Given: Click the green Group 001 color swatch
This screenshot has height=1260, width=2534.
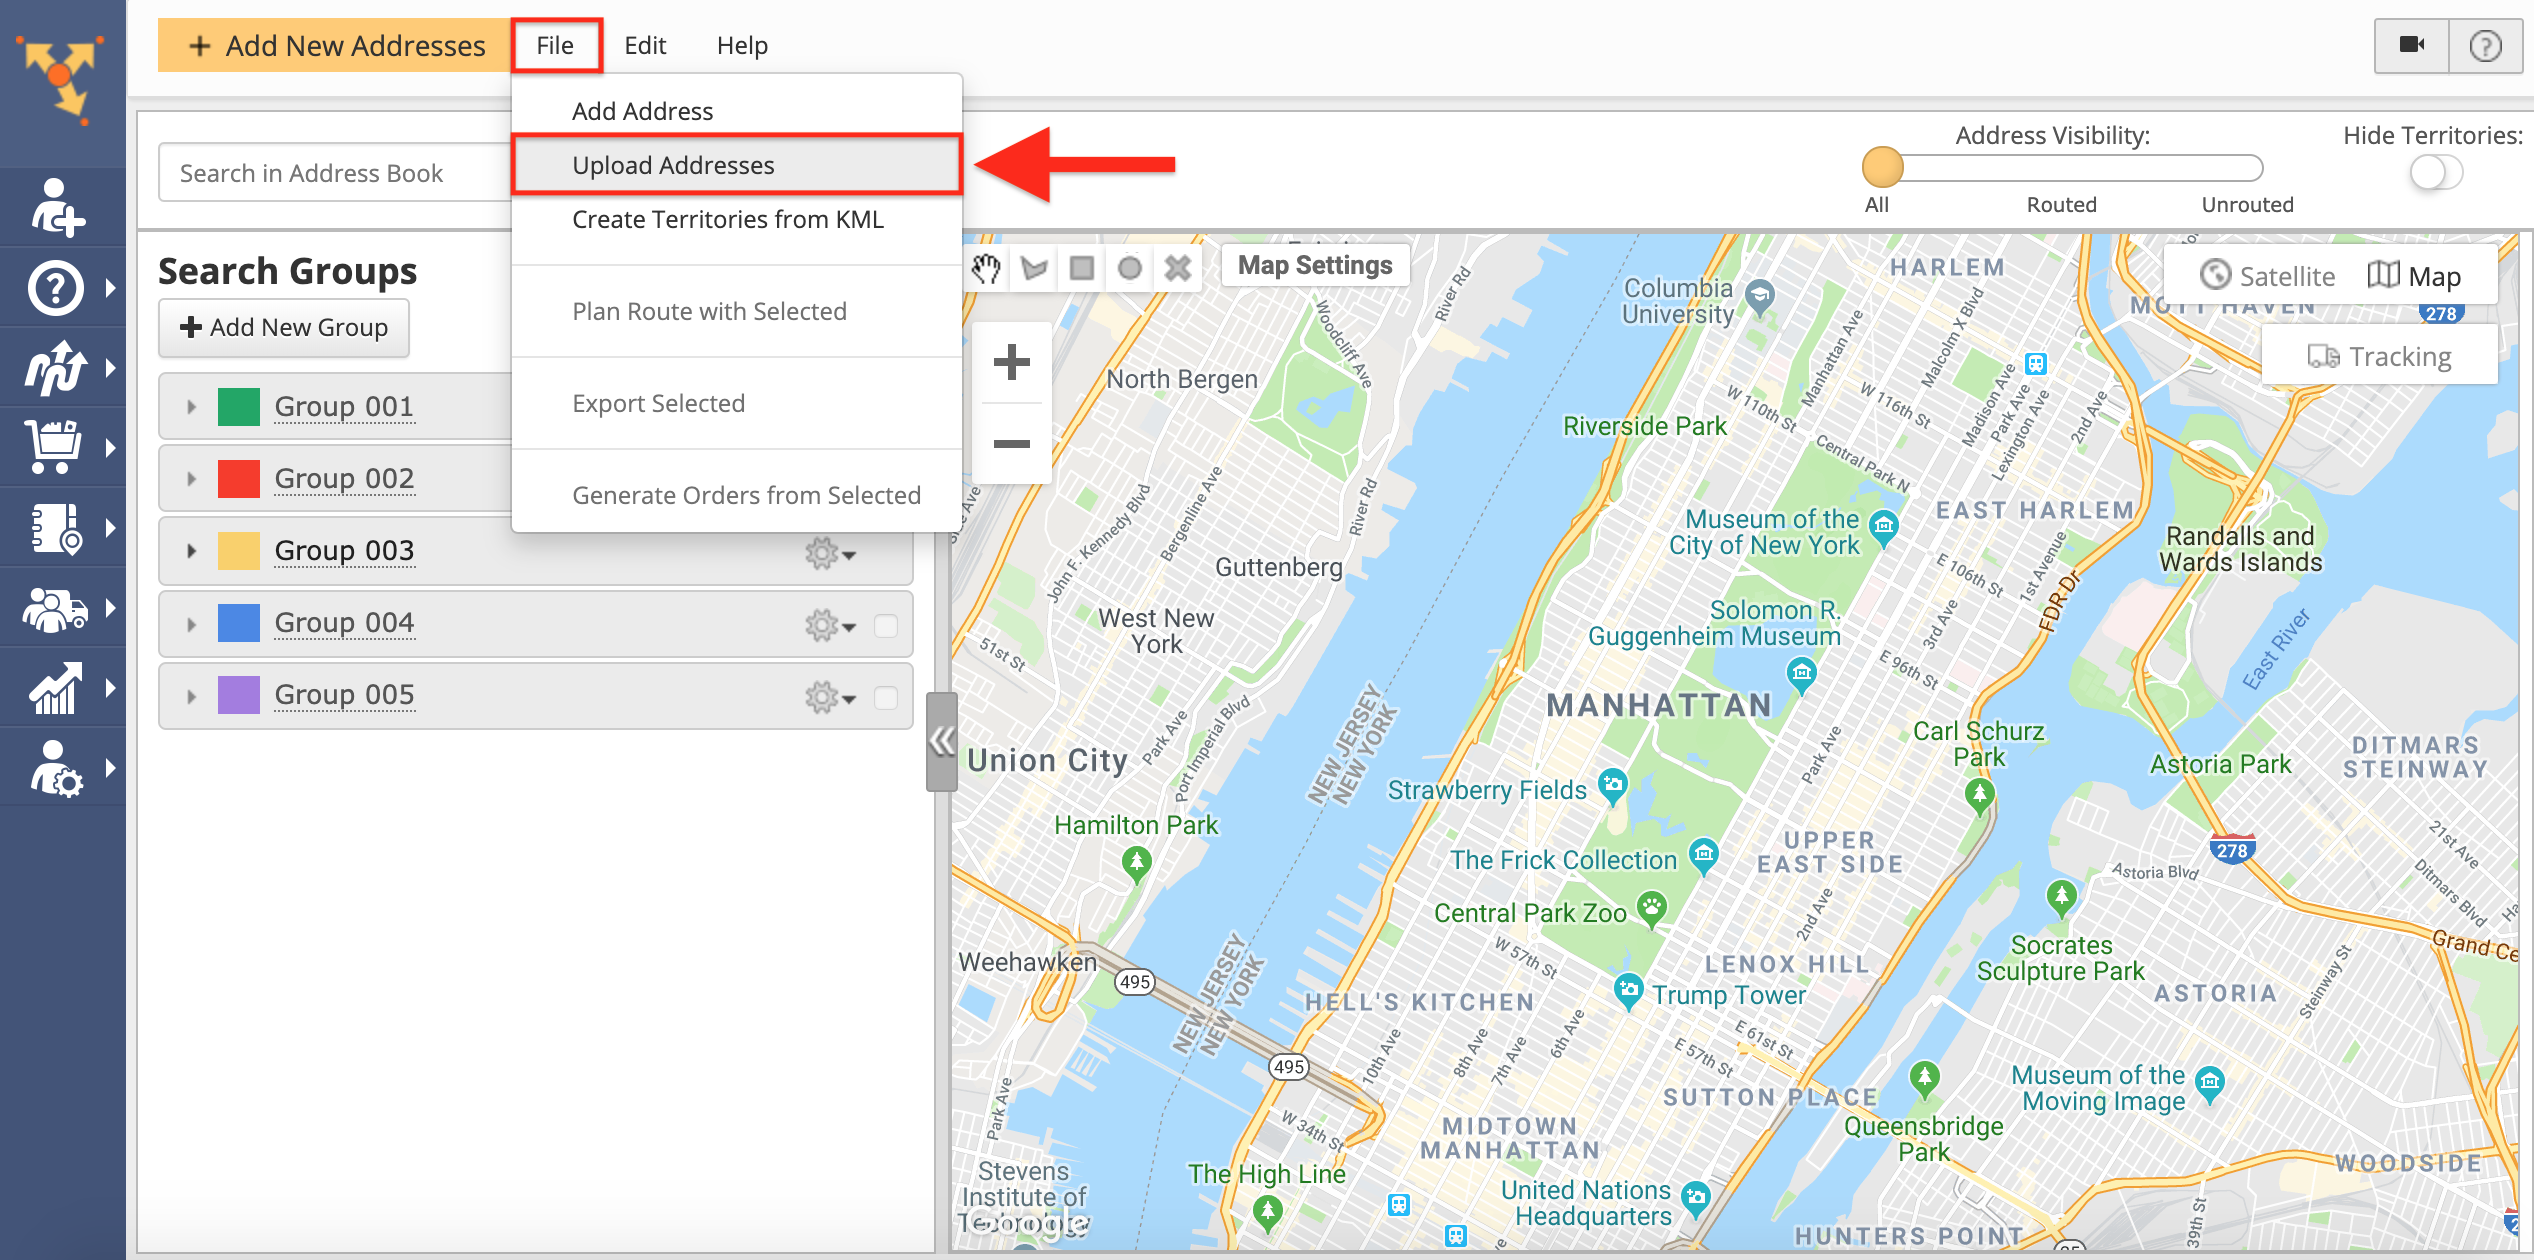Looking at the screenshot, I should coord(239,407).
